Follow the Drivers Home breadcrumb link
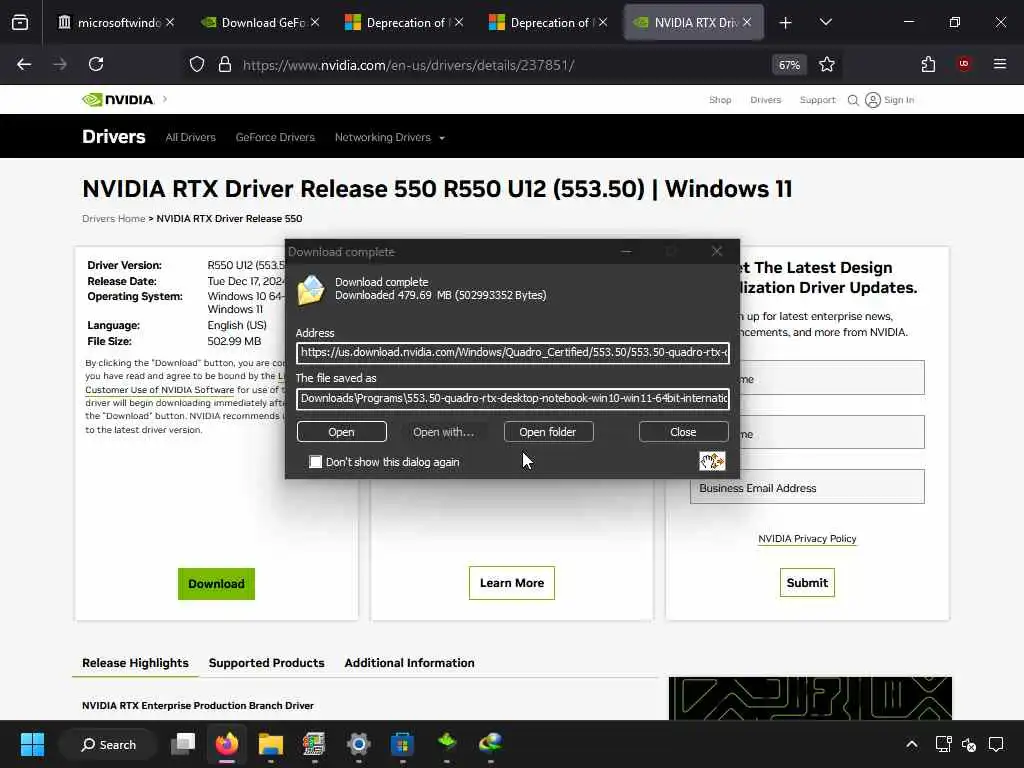This screenshot has height=768, width=1024. coord(114,219)
